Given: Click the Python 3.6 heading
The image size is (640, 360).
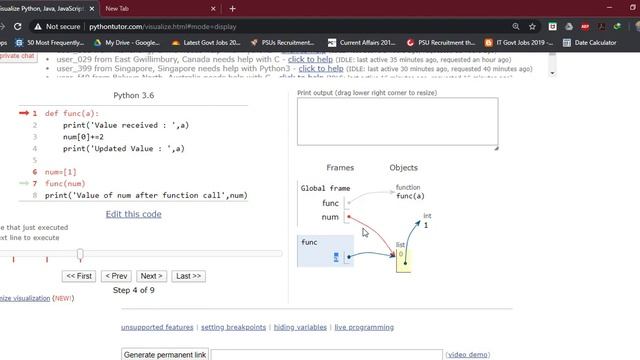Looking at the screenshot, I should pyautogui.click(x=133, y=95).
